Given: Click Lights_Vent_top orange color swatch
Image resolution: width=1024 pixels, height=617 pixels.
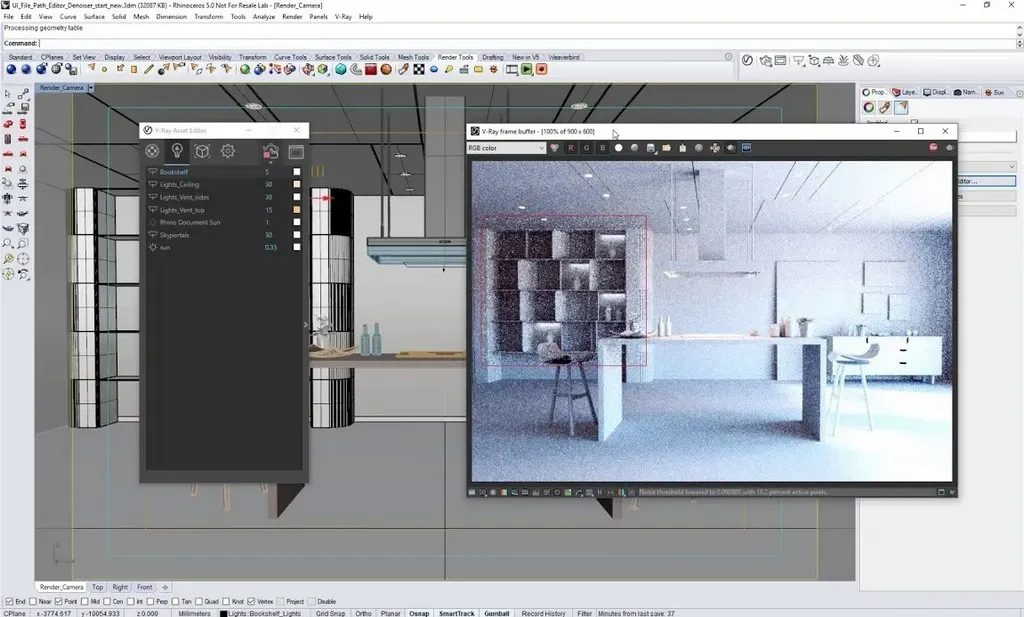Looking at the screenshot, I should pos(296,210).
